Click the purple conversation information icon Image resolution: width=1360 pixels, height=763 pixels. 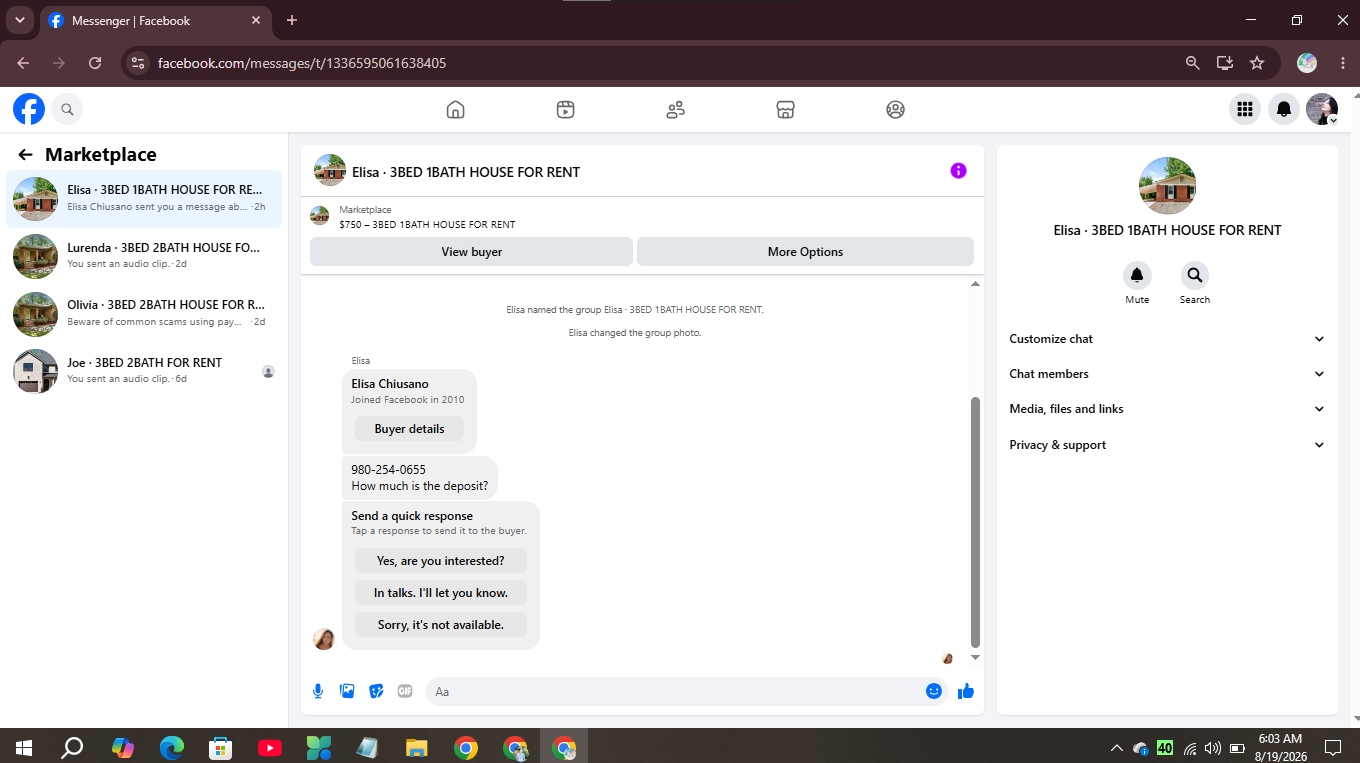tap(958, 171)
